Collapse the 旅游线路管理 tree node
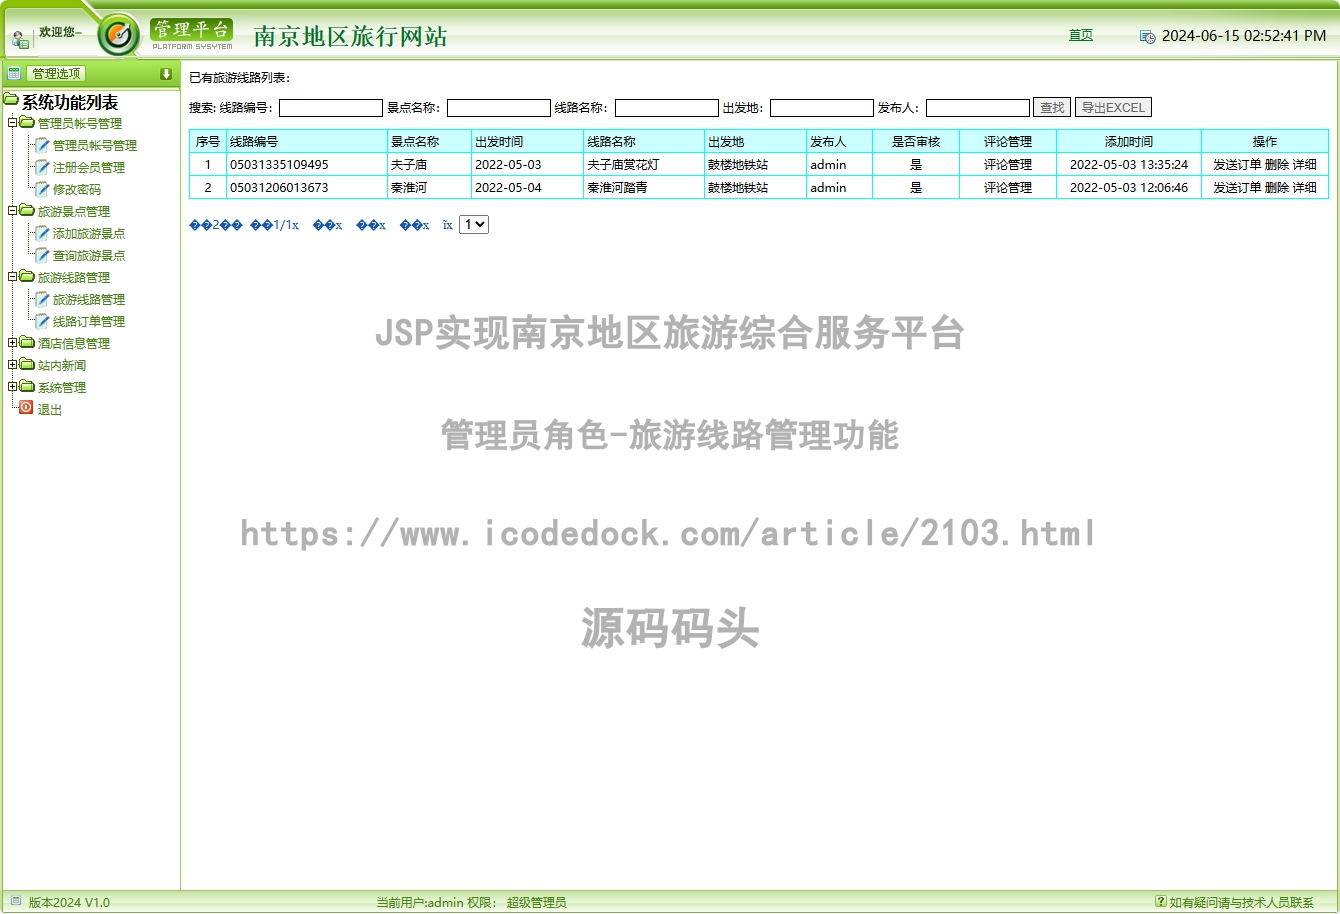1340x914 pixels. 12,277
